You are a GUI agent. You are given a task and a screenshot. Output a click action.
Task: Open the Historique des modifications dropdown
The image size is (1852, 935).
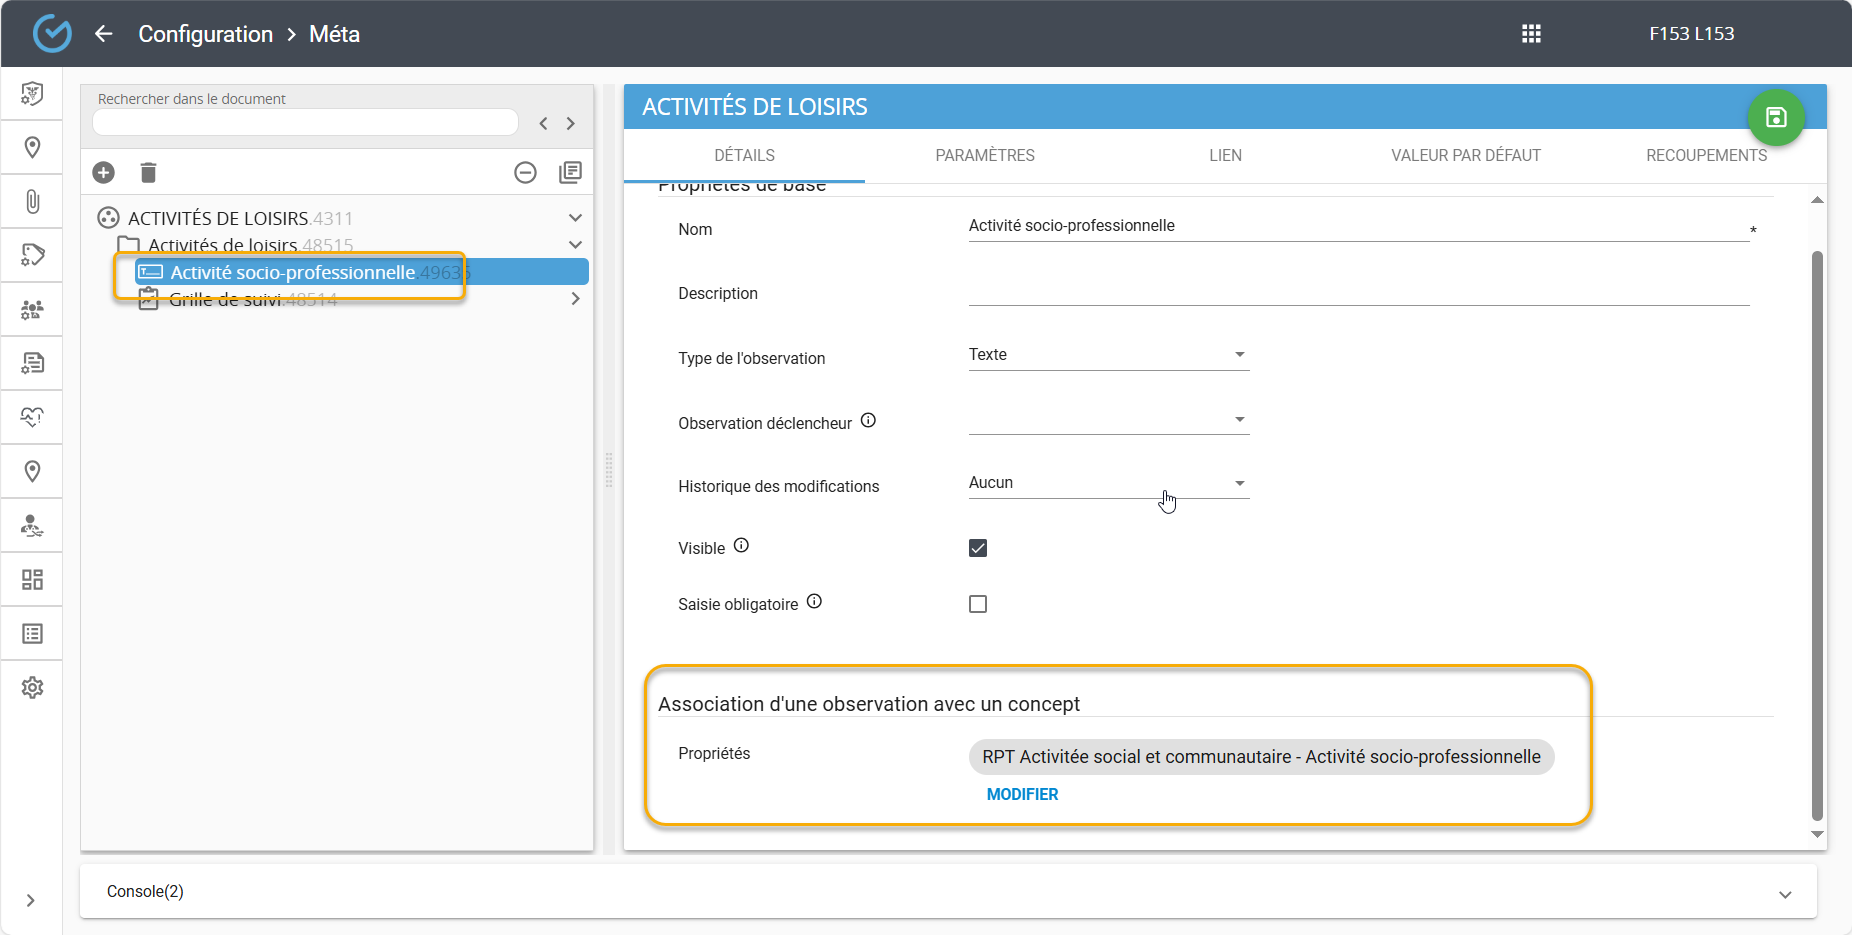point(1108,483)
